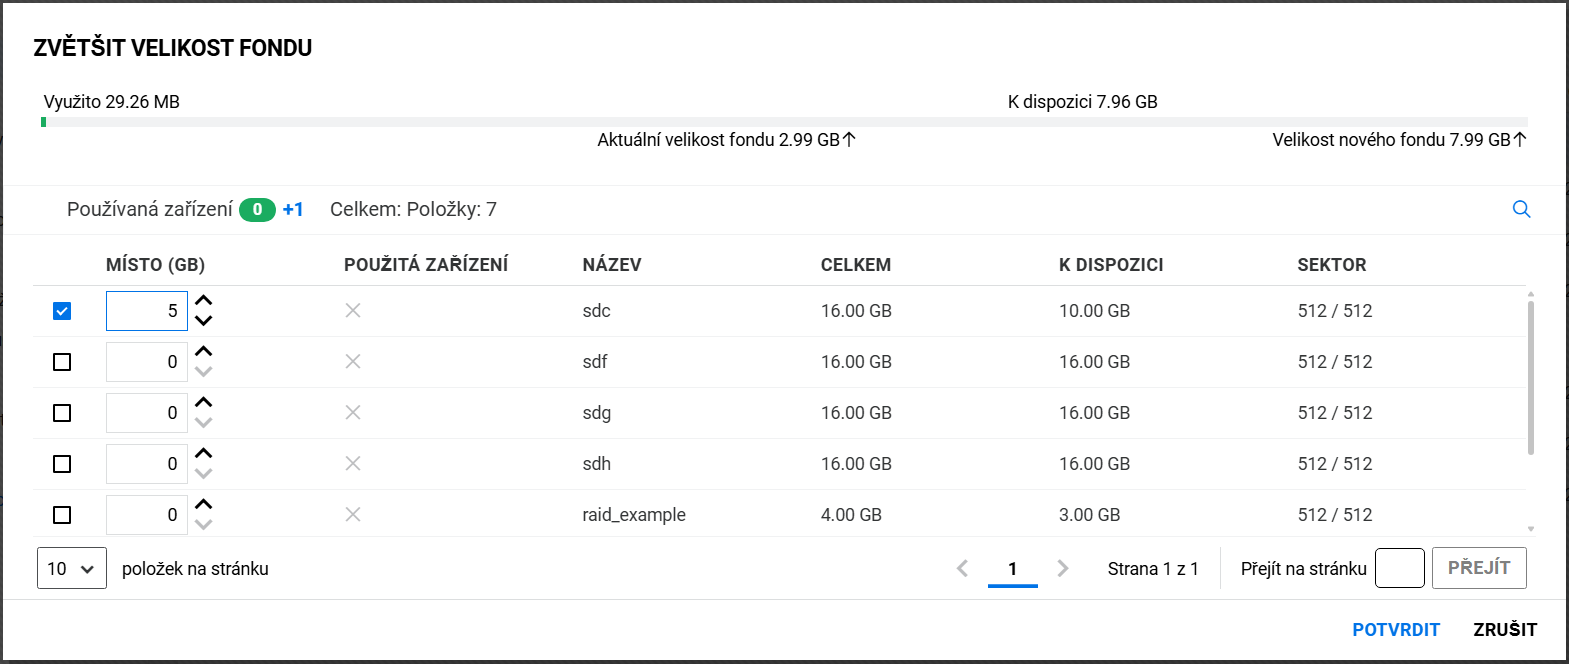Increase space value for raid_example
Image resolution: width=1569 pixels, height=664 pixels.
coord(204,504)
